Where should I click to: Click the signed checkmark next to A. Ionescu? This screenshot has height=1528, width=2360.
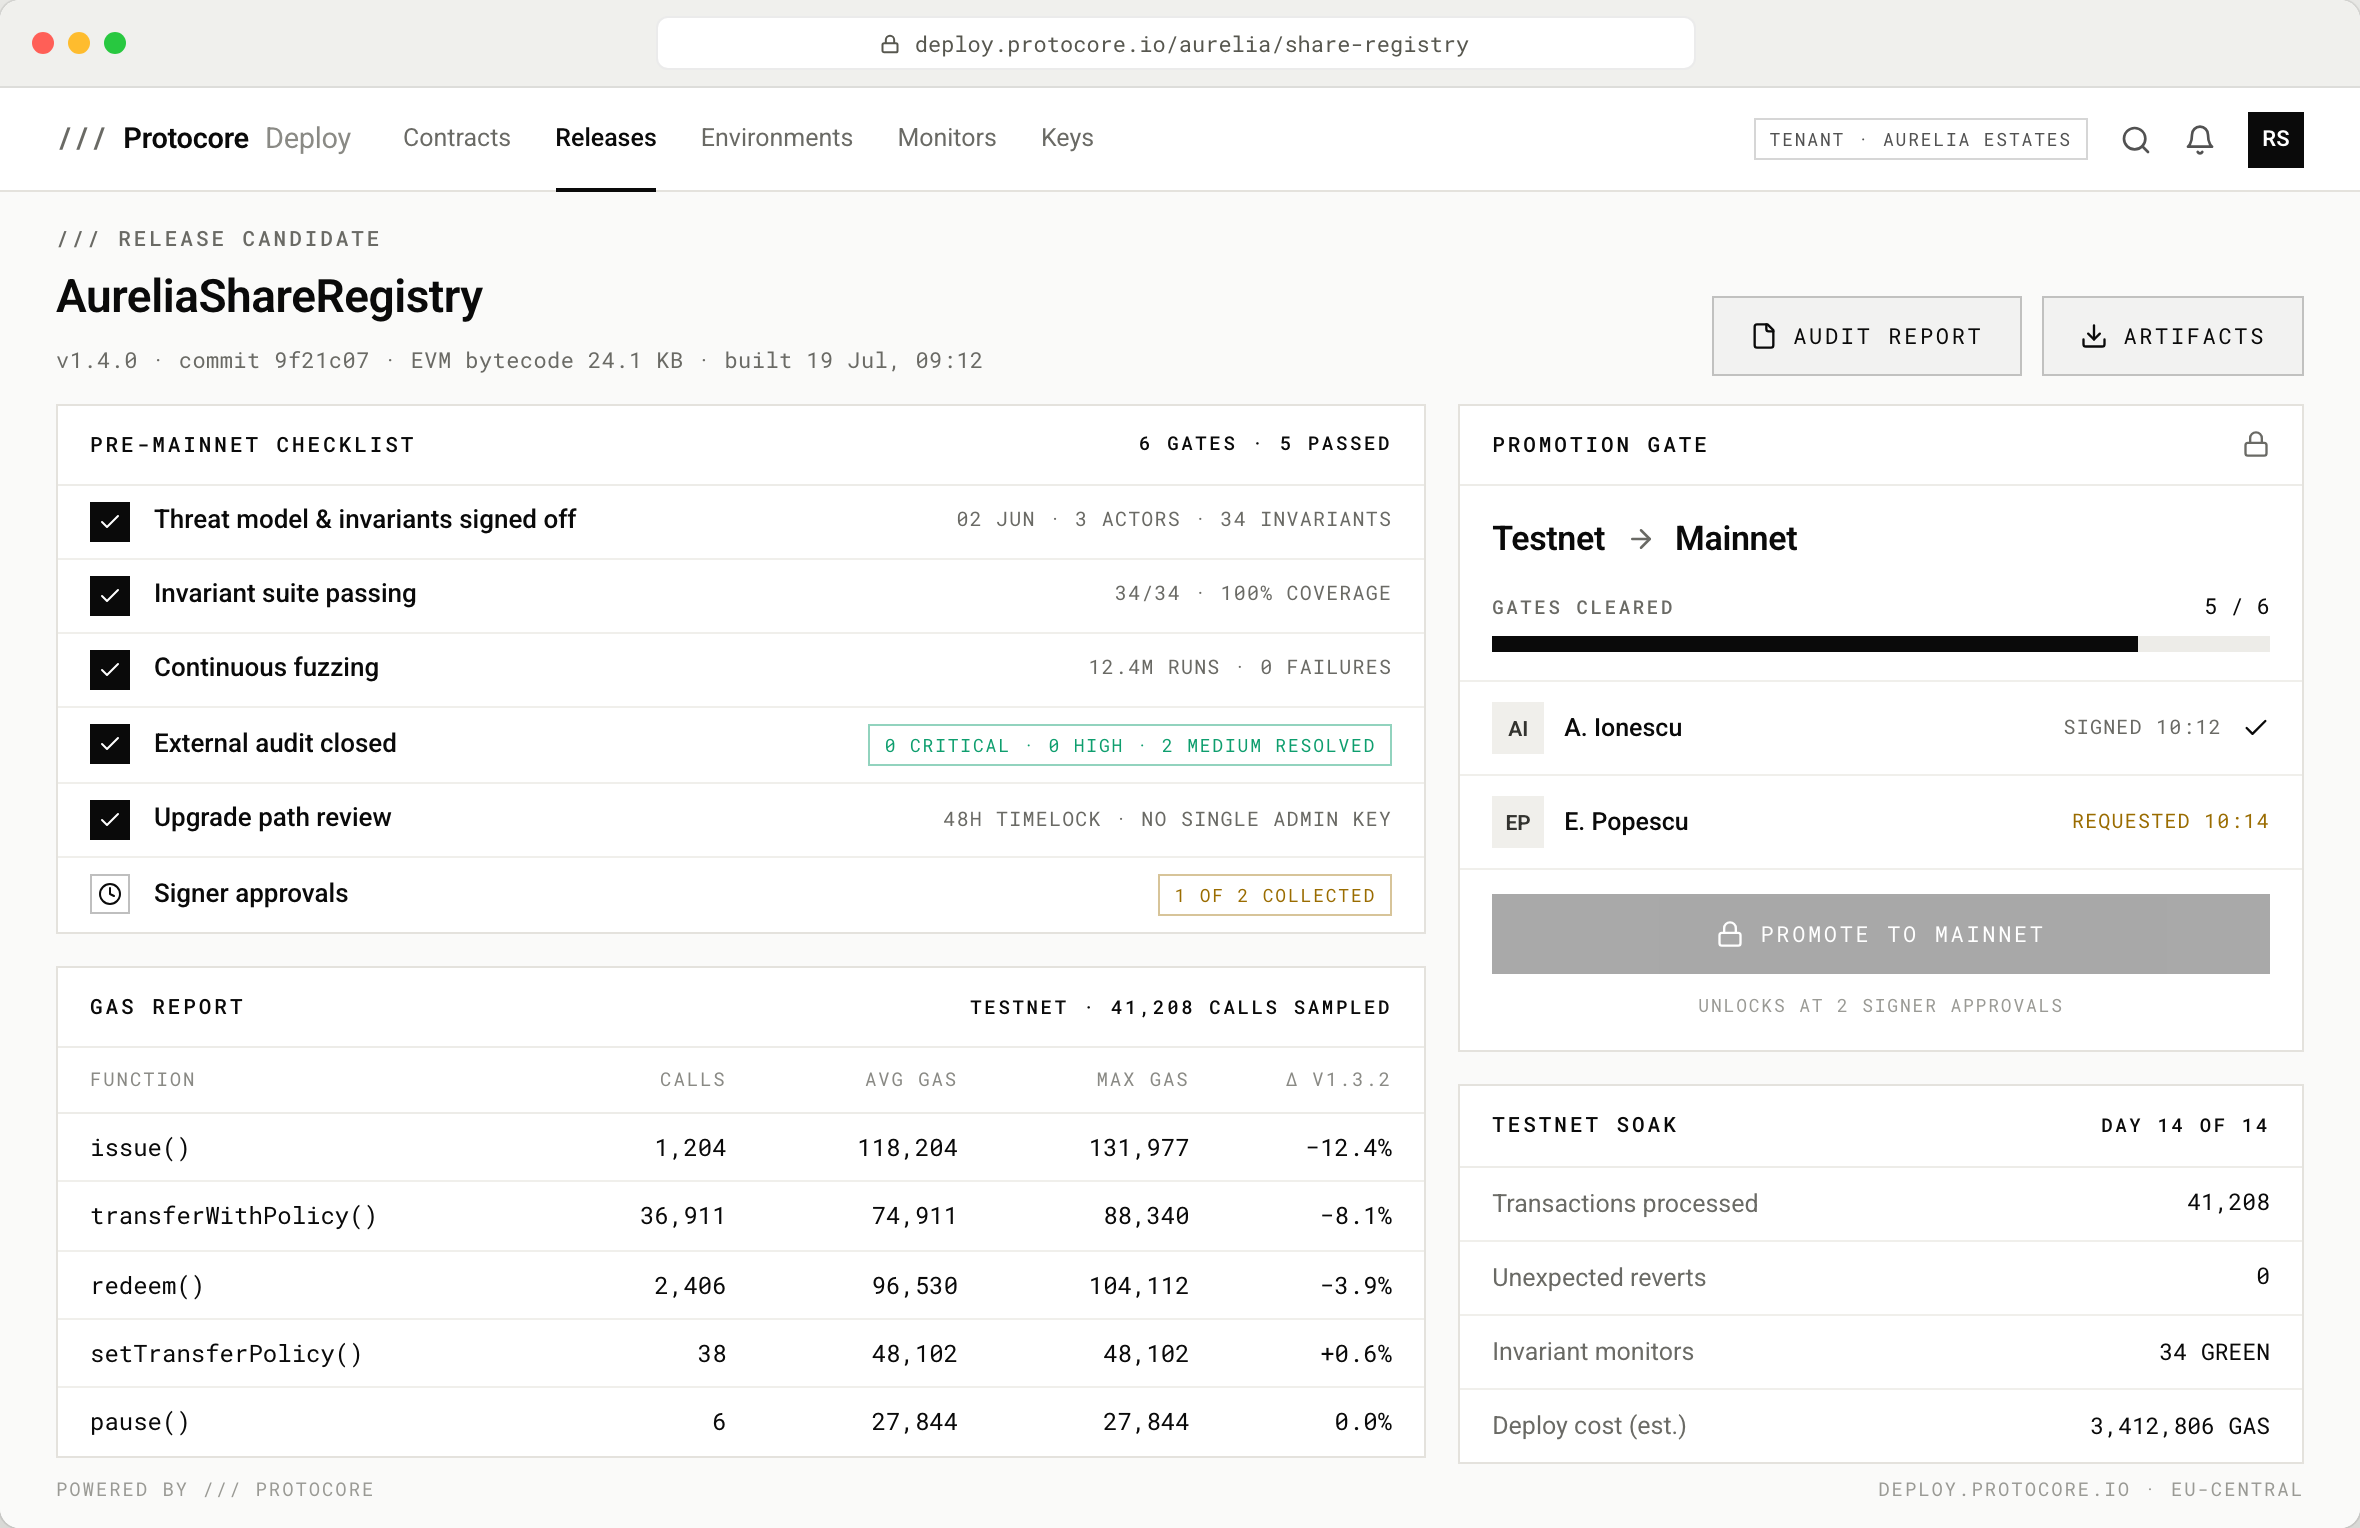(2255, 727)
